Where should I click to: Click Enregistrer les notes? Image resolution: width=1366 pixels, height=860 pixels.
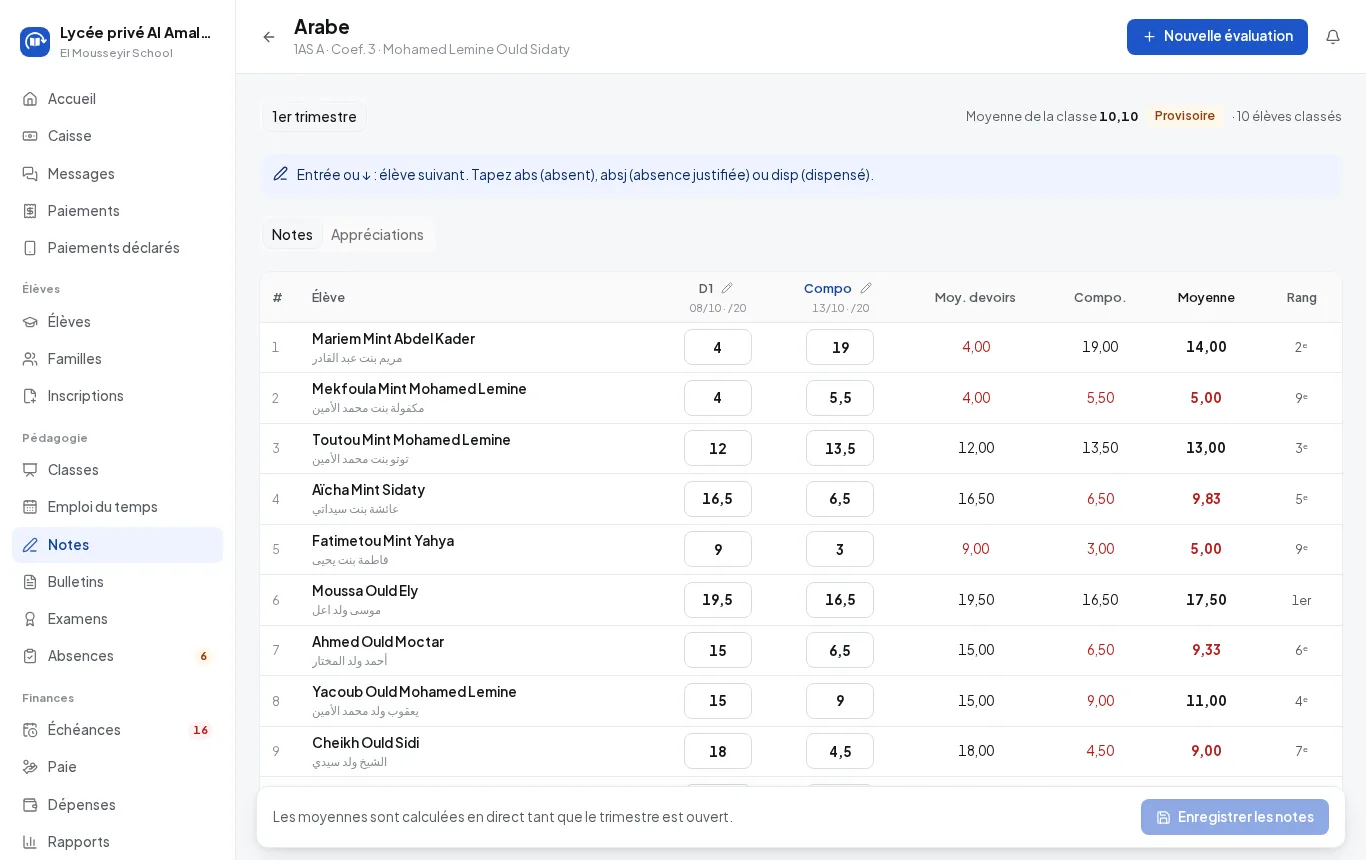pyautogui.click(x=1235, y=817)
